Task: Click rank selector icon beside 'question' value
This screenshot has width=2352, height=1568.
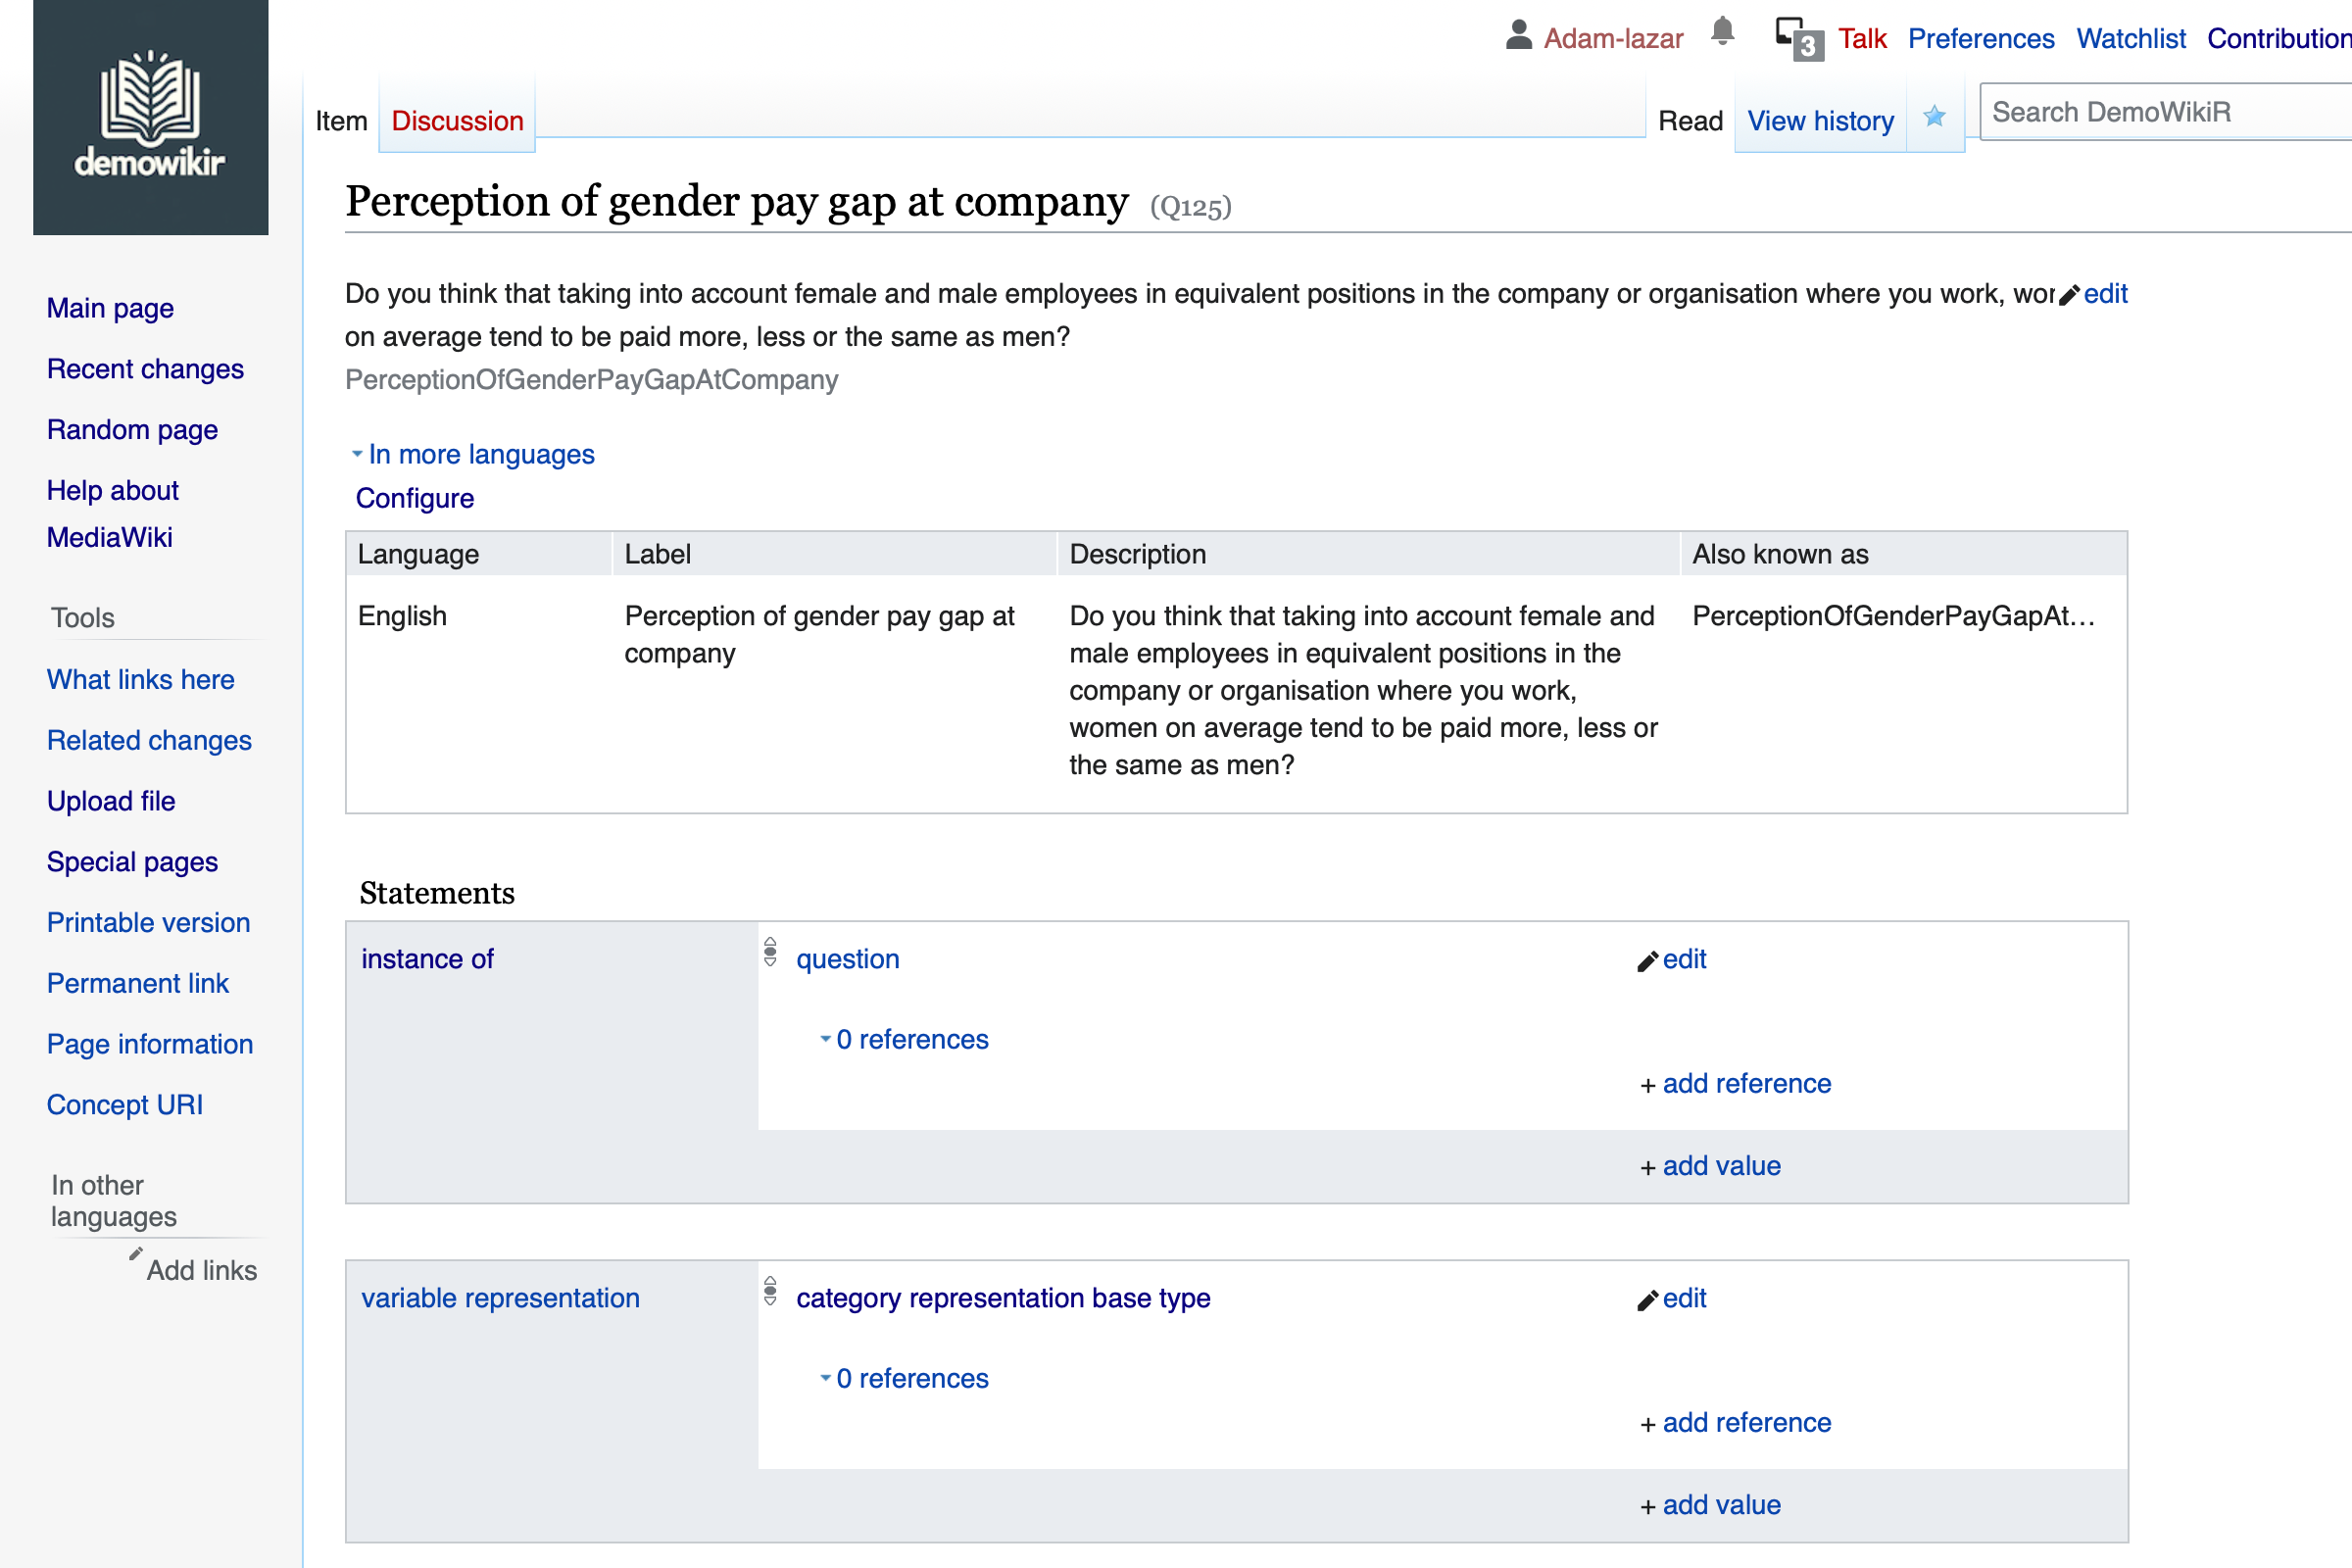Action: [x=770, y=952]
